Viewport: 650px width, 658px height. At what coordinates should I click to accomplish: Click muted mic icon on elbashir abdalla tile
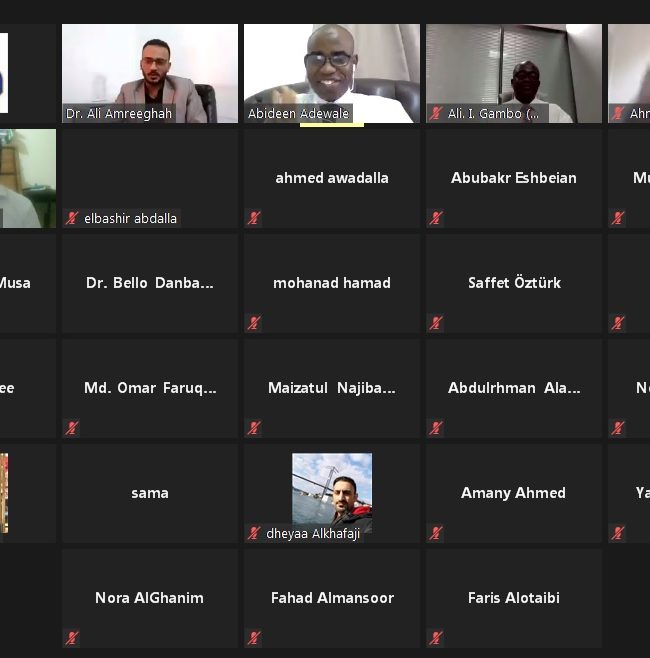point(72,218)
